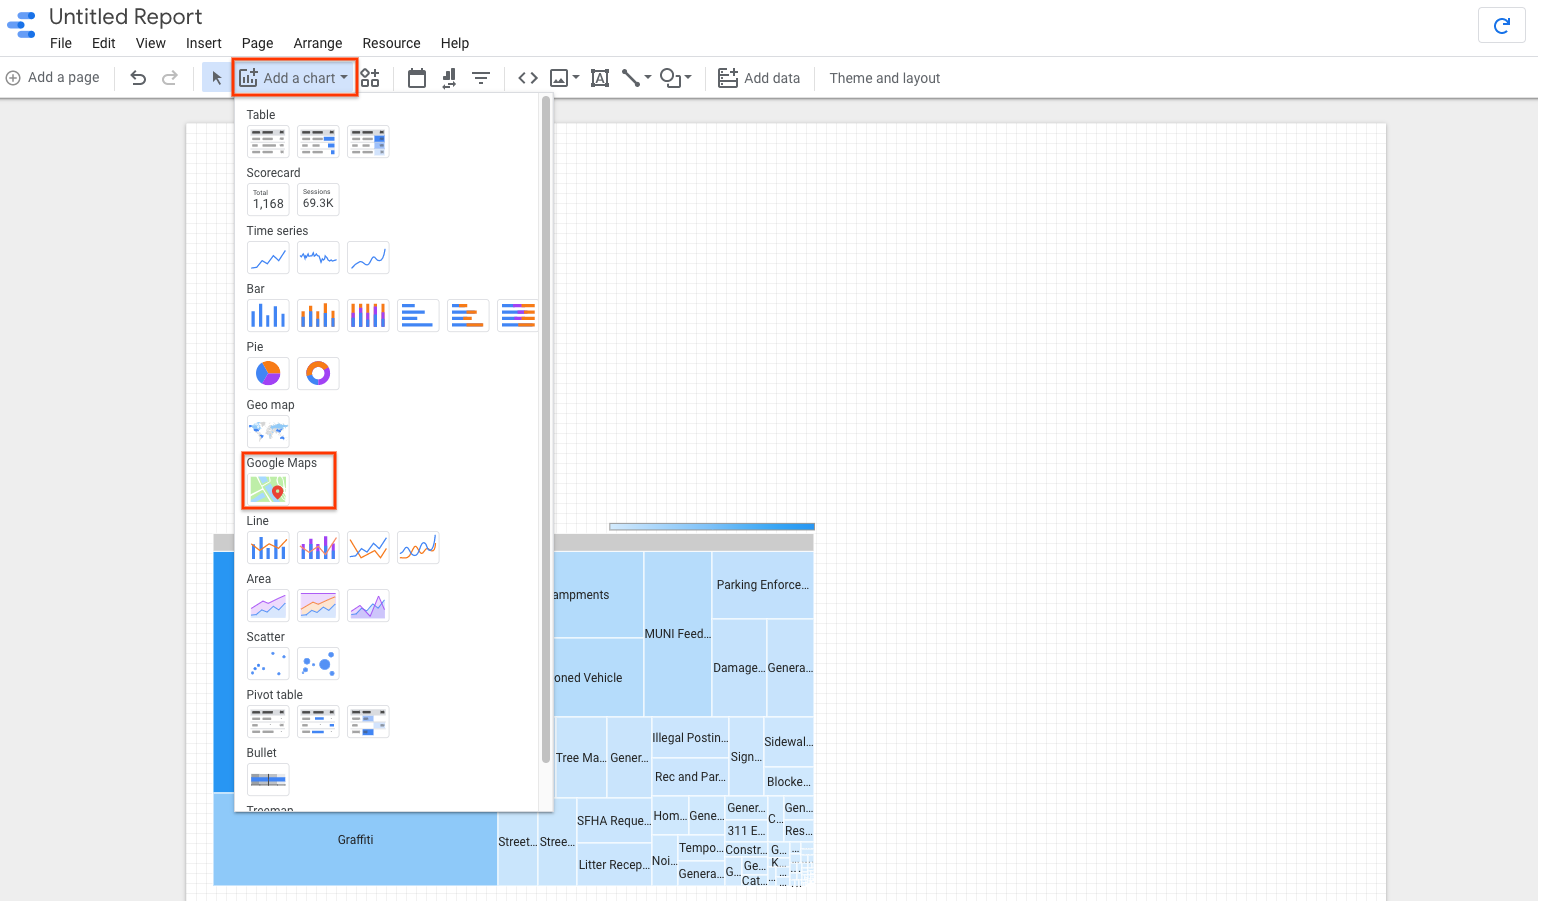This screenshot has width=1541, height=901.
Task: Pick the Geo map chart icon
Action: coord(268,431)
